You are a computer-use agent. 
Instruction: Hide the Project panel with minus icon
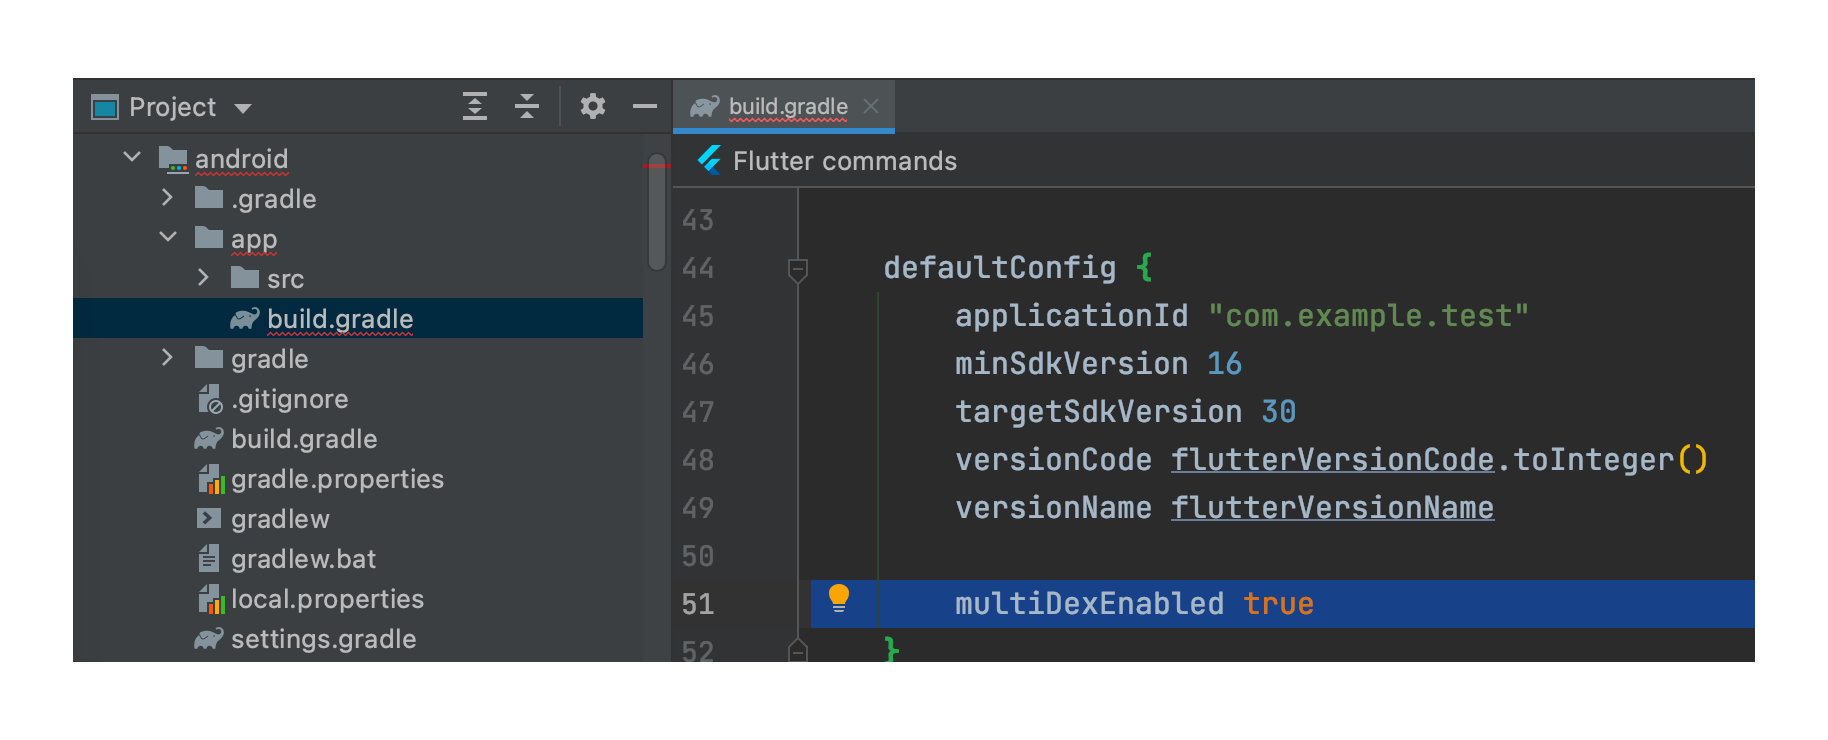click(645, 106)
